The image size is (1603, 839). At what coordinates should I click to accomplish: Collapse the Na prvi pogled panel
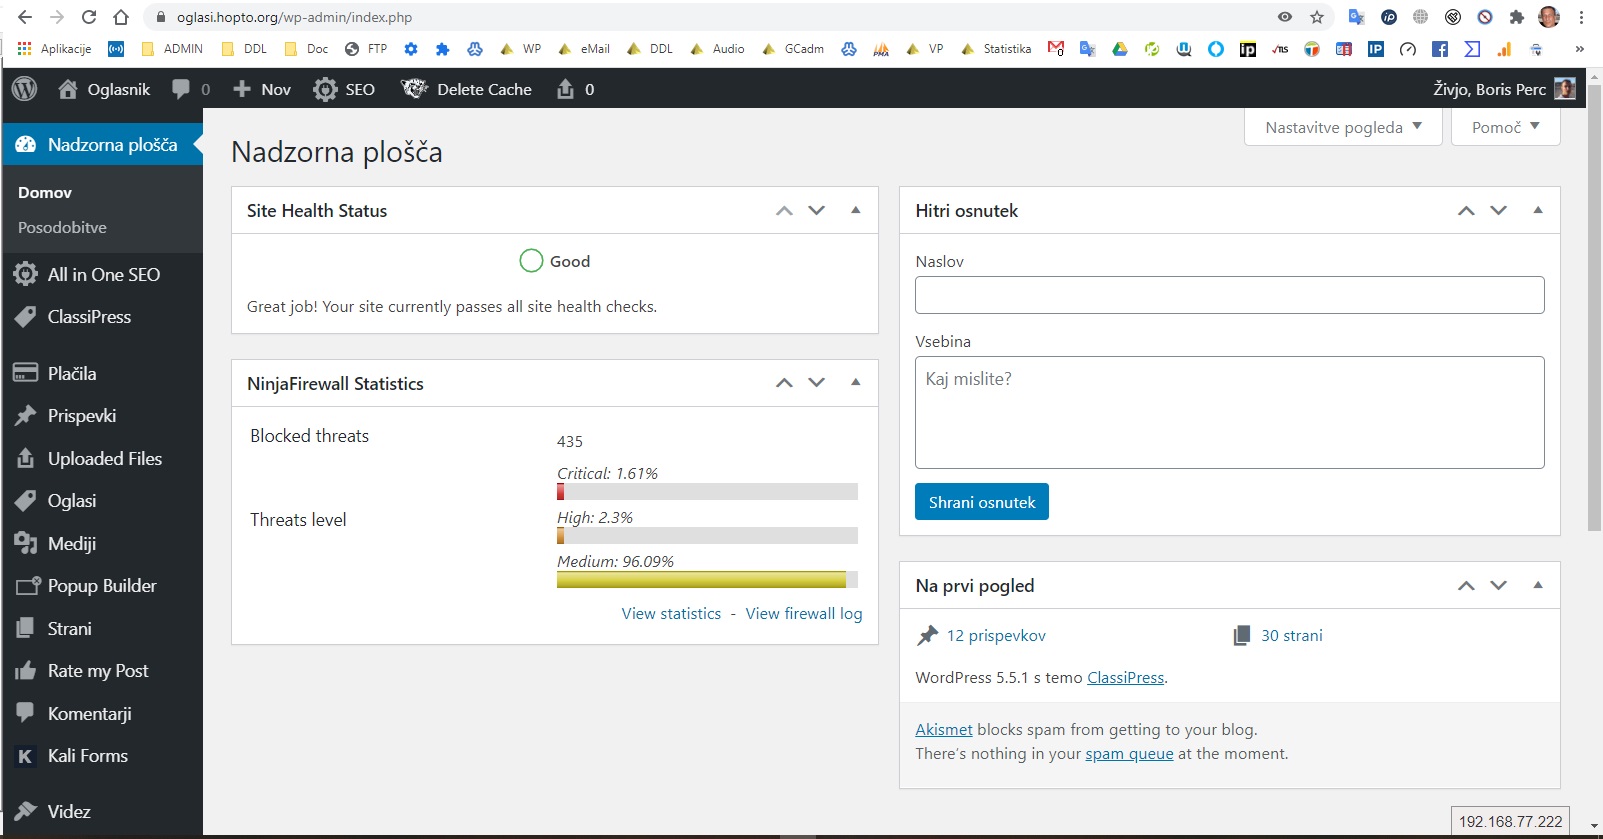[x=1538, y=585]
